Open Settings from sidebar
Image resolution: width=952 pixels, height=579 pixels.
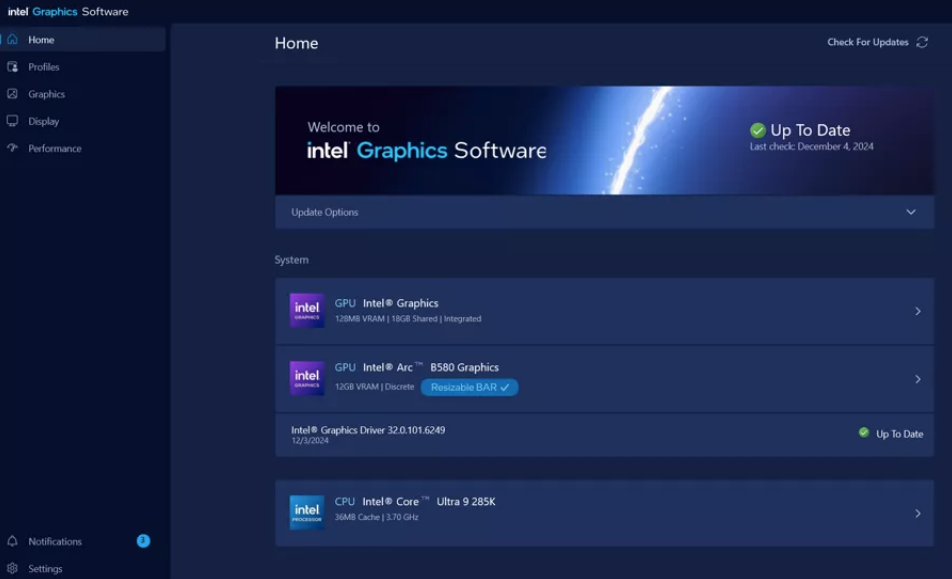[x=83, y=568]
